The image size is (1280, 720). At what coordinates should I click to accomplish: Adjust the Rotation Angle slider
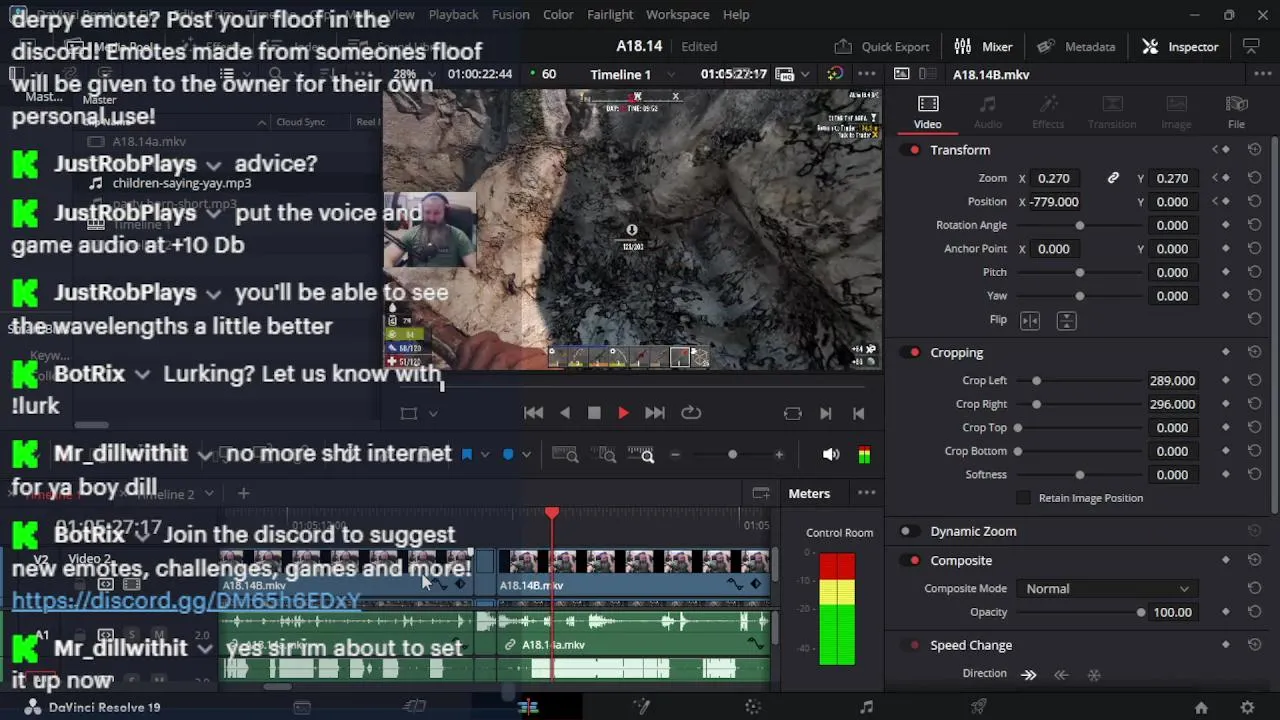pyautogui.click(x=1079, y=225)
